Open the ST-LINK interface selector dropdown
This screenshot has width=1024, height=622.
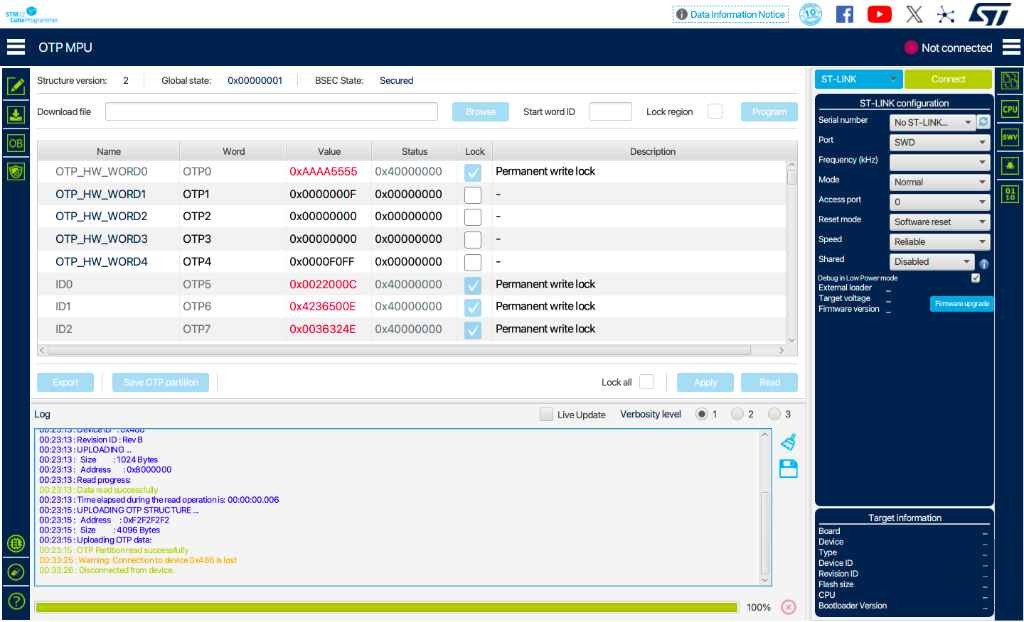click(x=858, y=79)
